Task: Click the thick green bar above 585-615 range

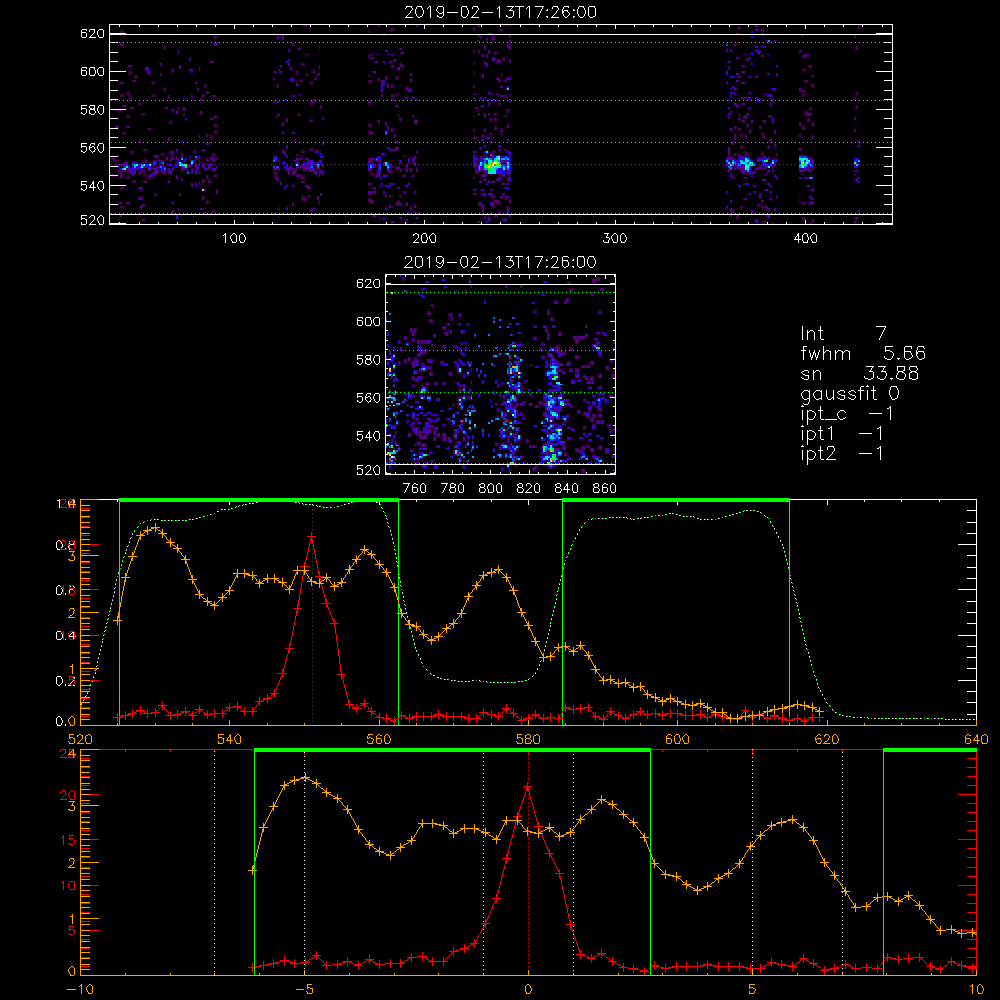Action: click(x=676, y=501)
